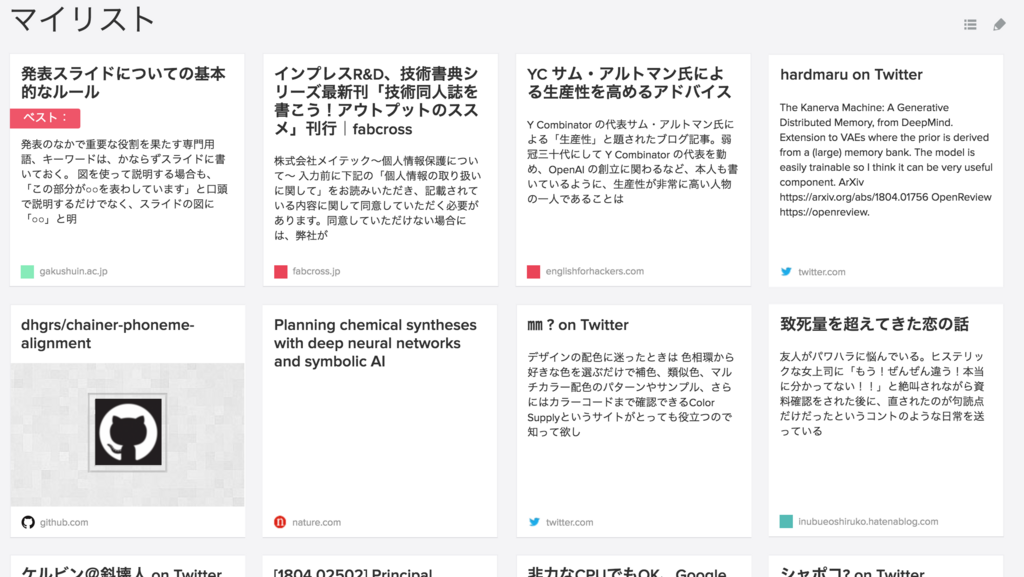This screenshot has width=1024, height=577.
Task: Open dhgrs/chainer-phoneme-alignment title
Action: 108,334
